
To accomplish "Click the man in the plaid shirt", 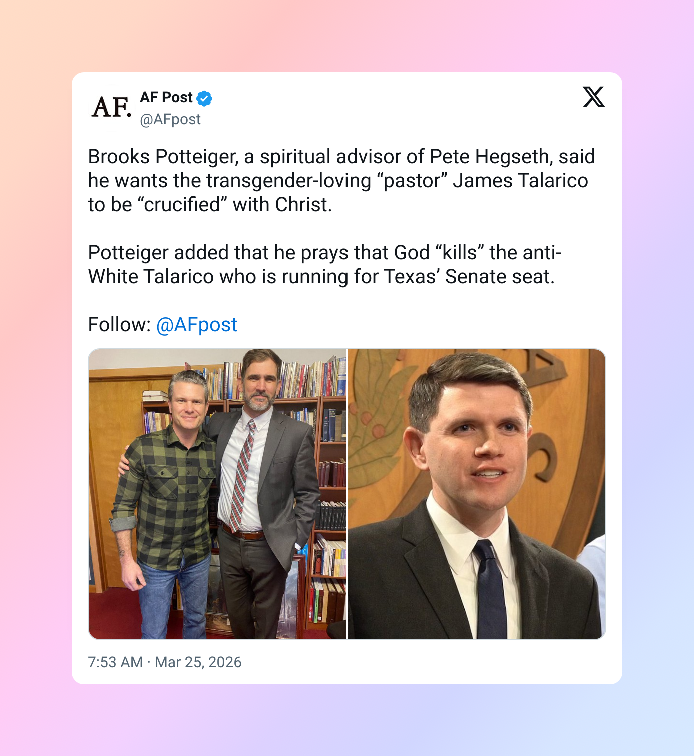I will click(166, 506).
